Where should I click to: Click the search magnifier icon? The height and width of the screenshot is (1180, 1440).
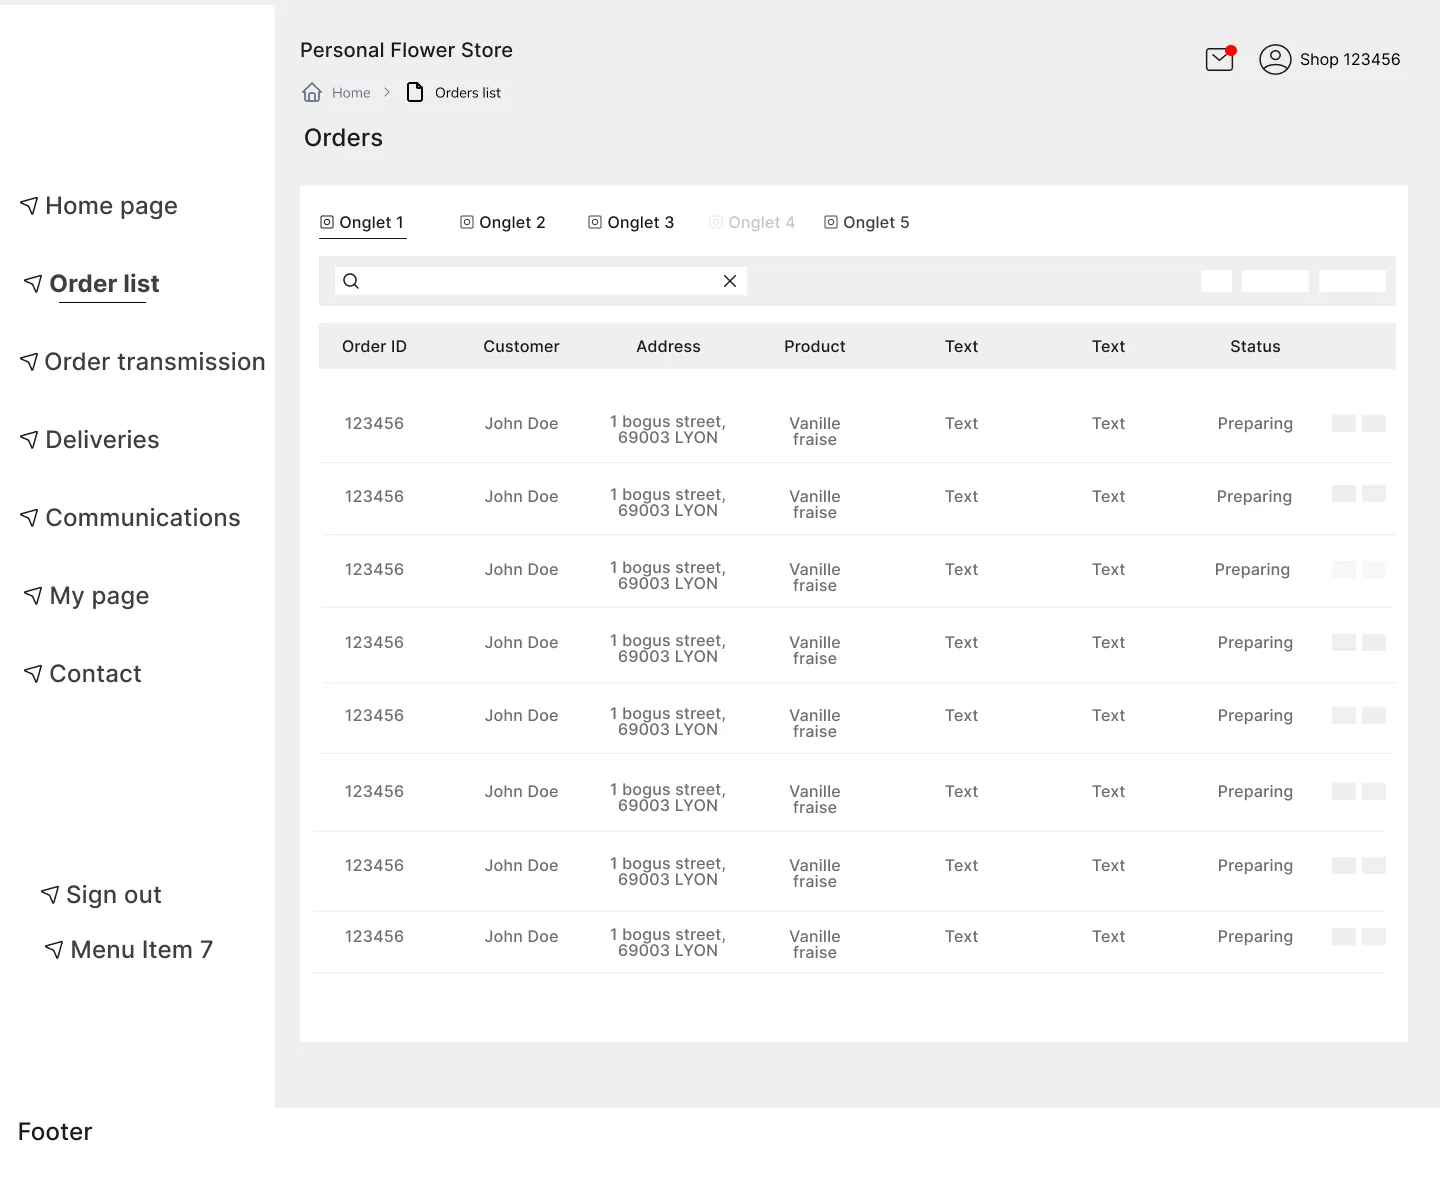tap(351, 281)
